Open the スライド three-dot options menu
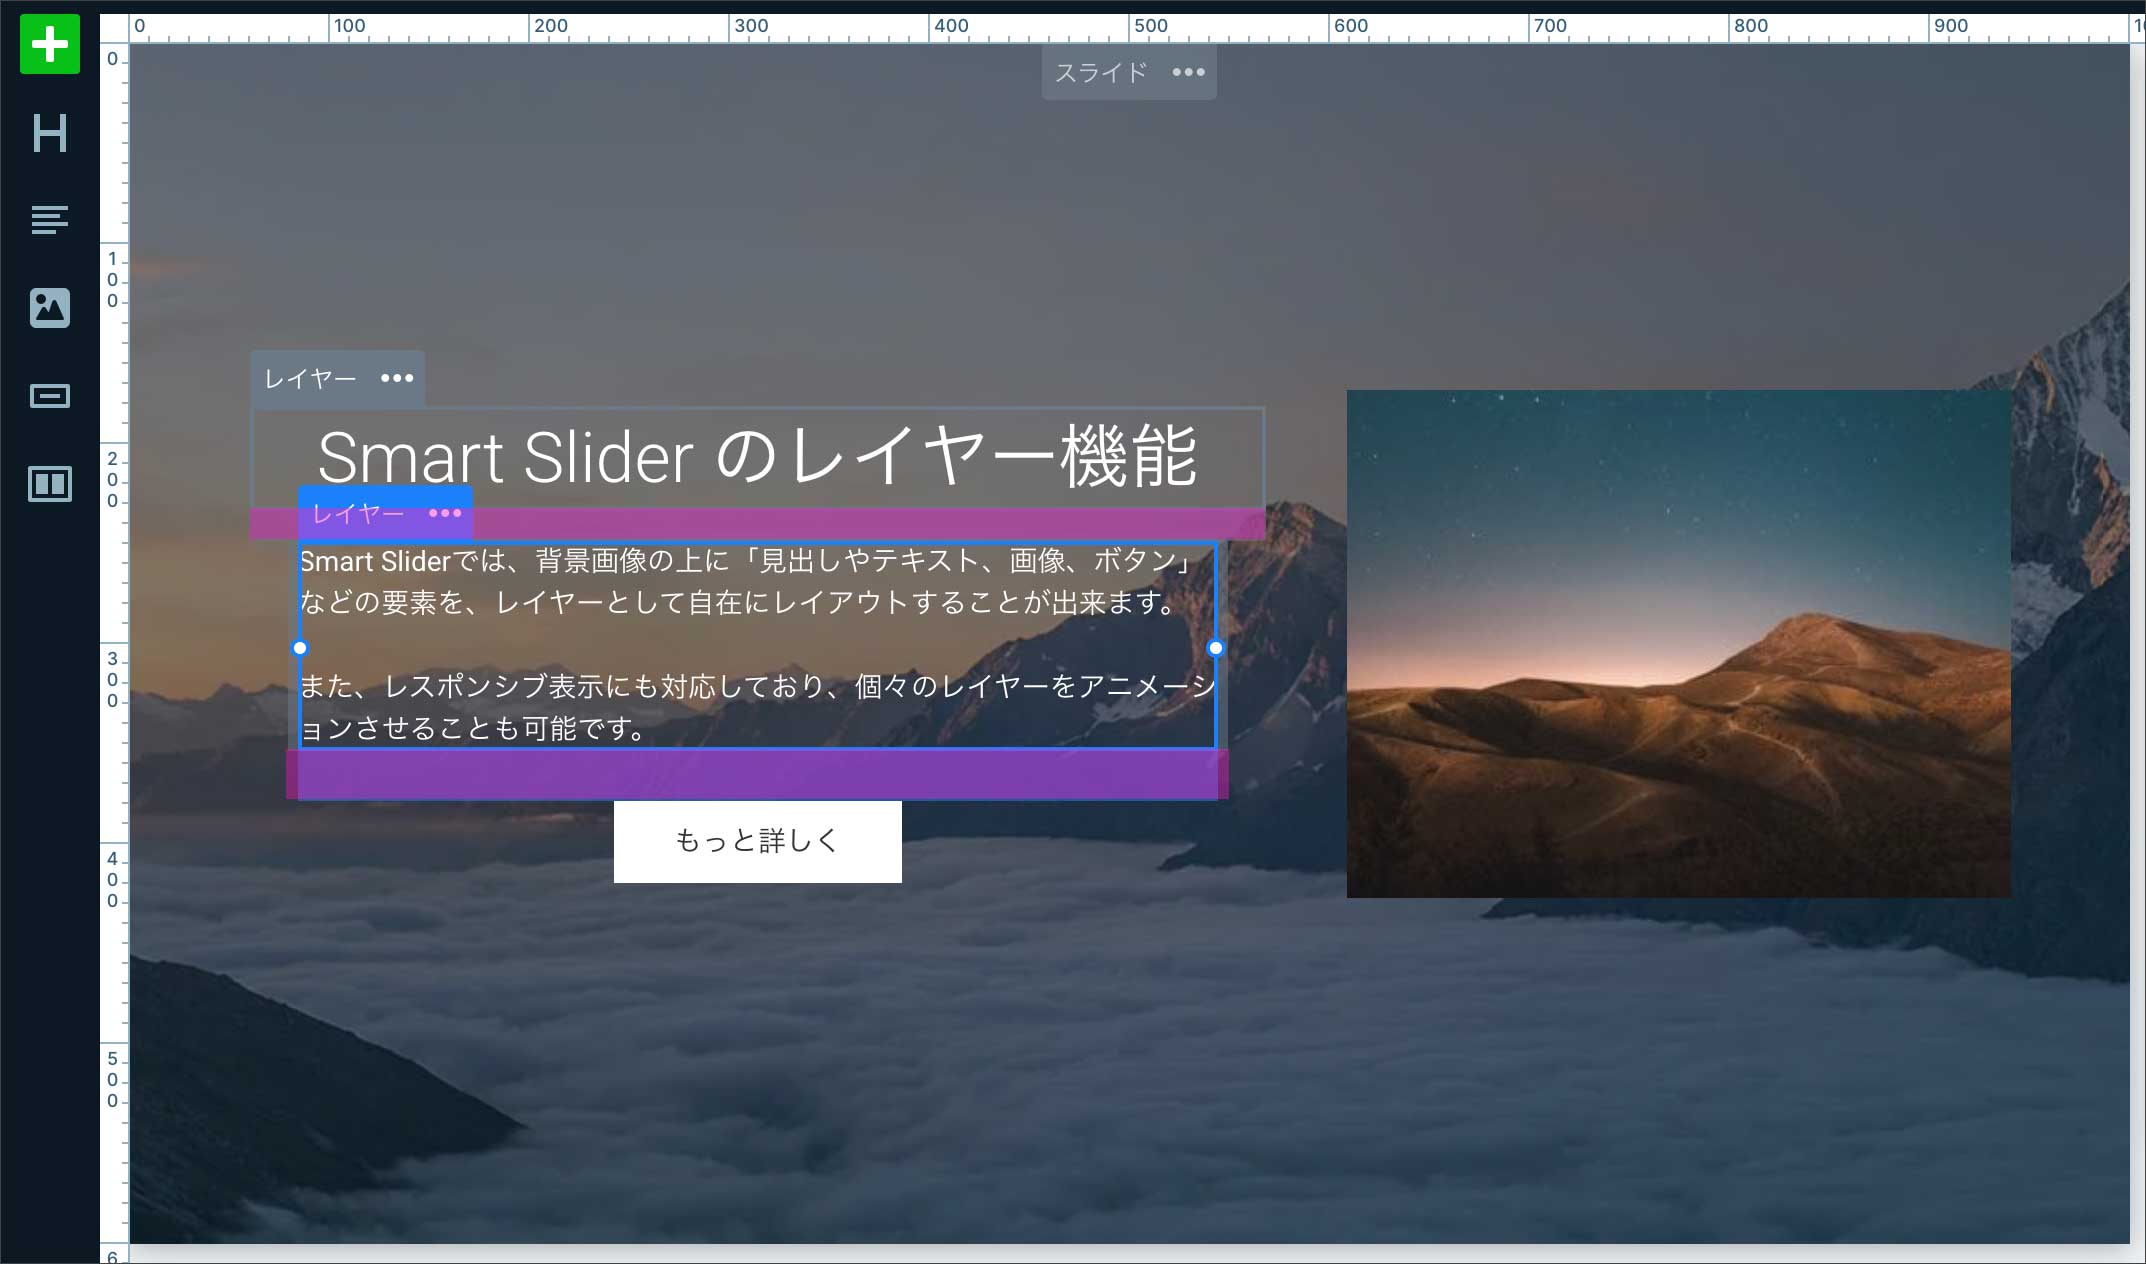This screenshot has height=1264, width=2146. [1188, 72]
